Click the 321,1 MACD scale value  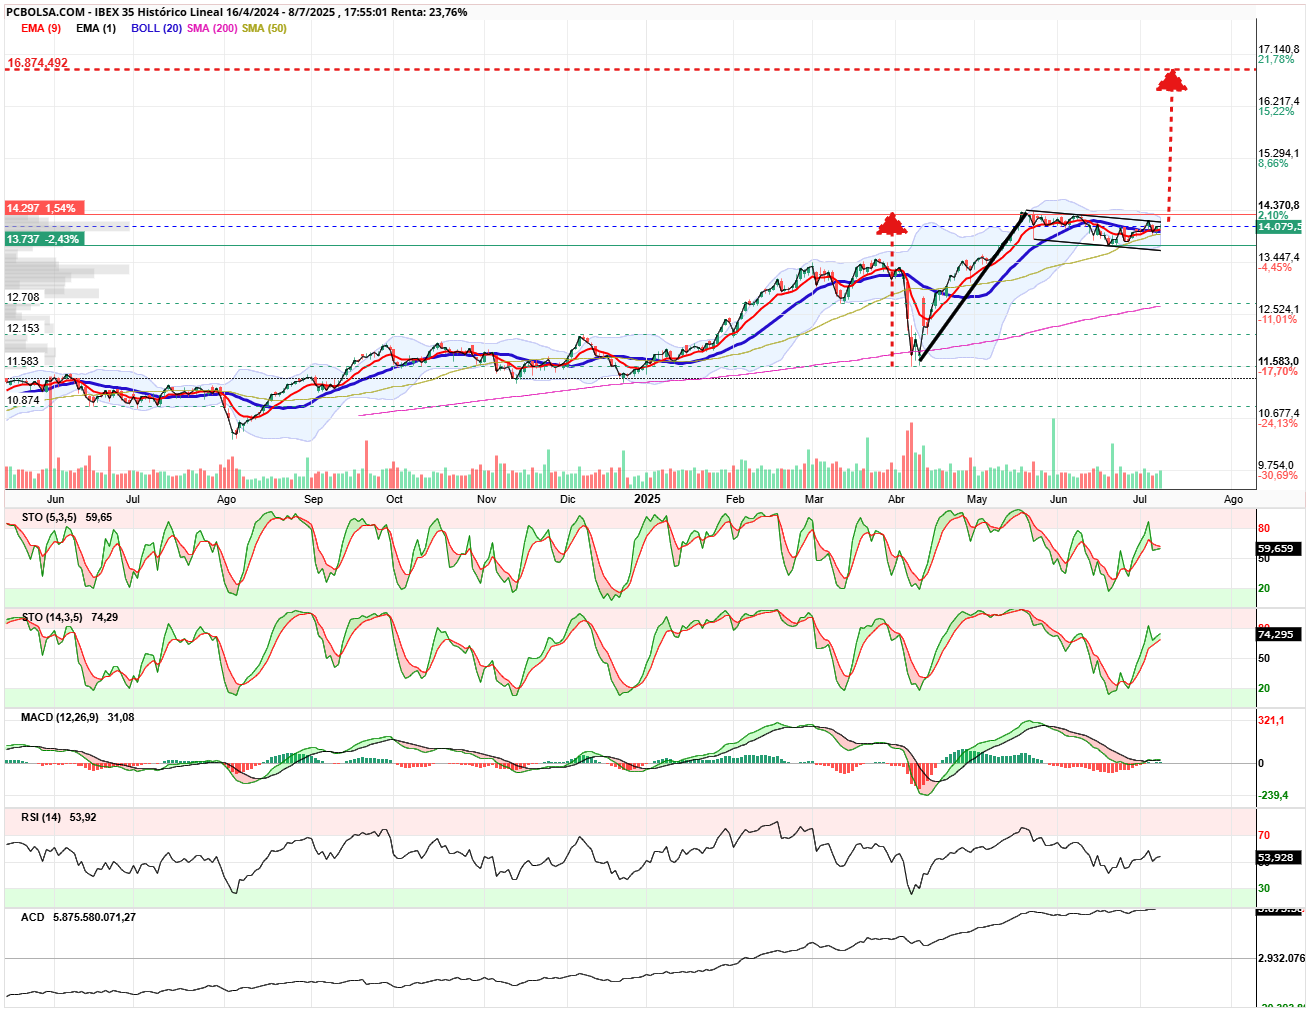1271,719
